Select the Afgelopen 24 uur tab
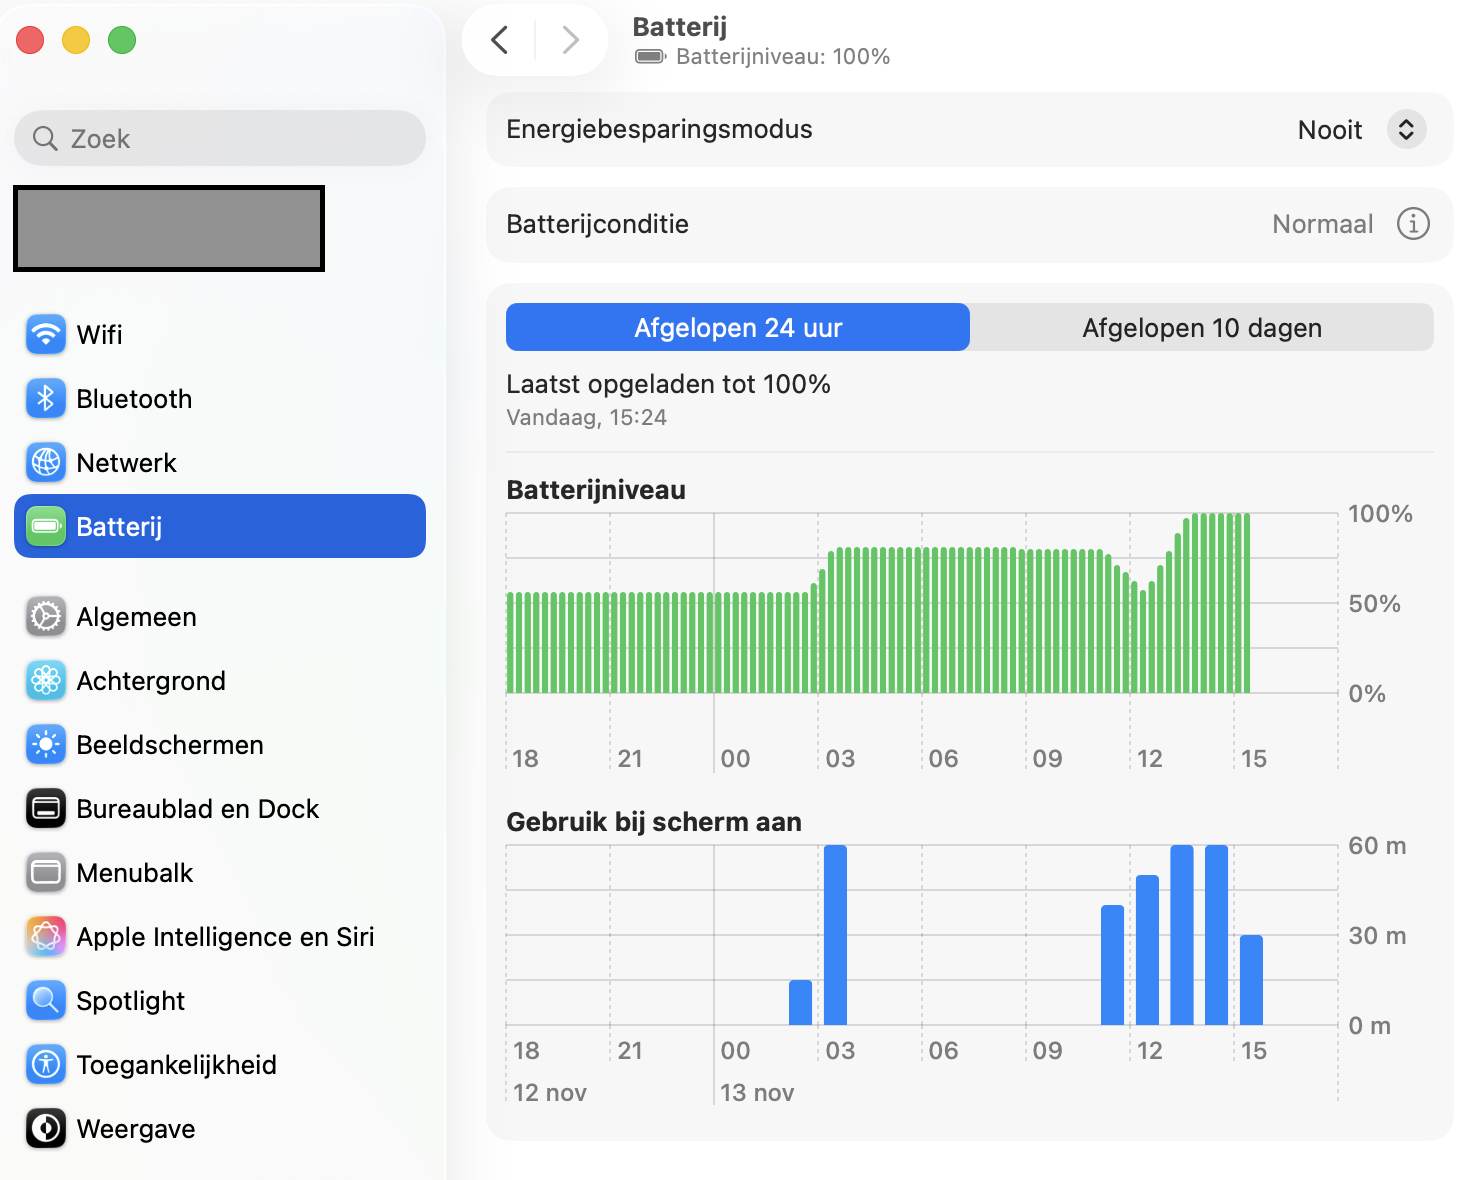The image size is (1472, 1180). click(737, 327)
